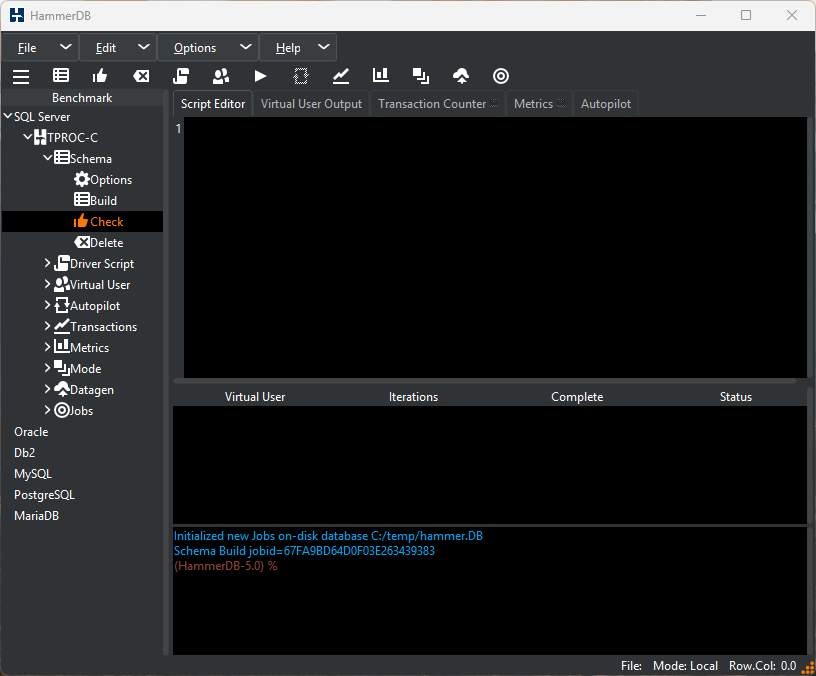Screen dimensions: 816x676
Task: Open the Edit menu
Action: point(118,48)
